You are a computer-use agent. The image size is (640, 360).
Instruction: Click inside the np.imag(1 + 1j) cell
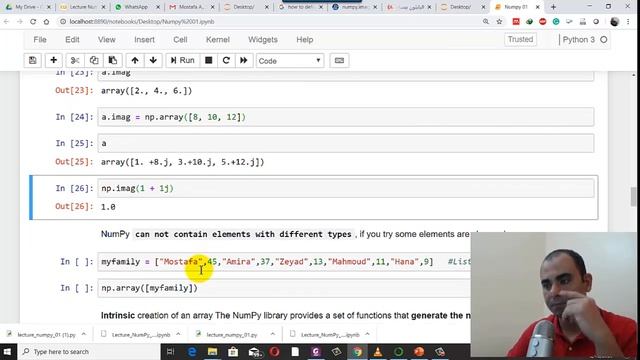[346, 188]
